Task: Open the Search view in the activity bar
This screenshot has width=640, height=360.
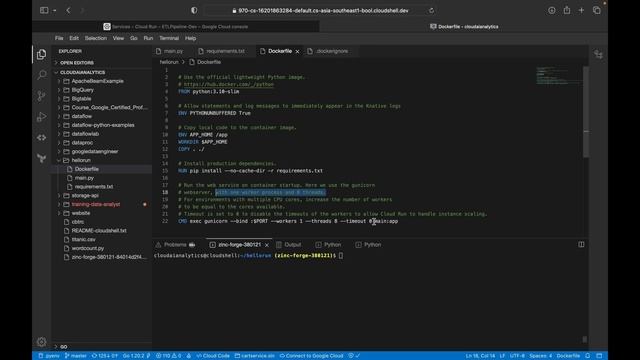Action: (41, 75)
